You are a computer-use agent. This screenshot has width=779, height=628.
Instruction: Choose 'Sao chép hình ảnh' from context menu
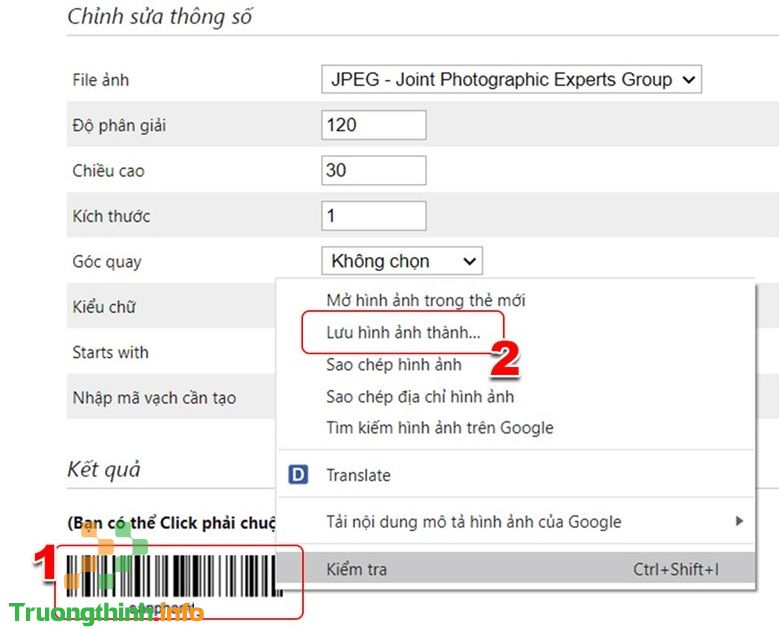[x=394, y=365]
